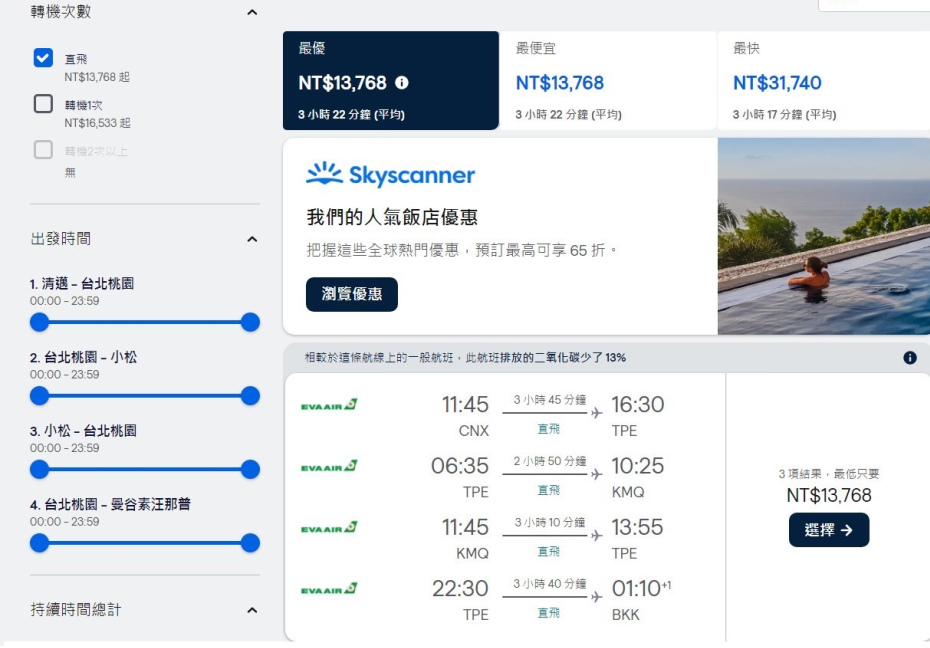Click the Skyscanner logo in the hotel banner

click(x=390, y=174)
